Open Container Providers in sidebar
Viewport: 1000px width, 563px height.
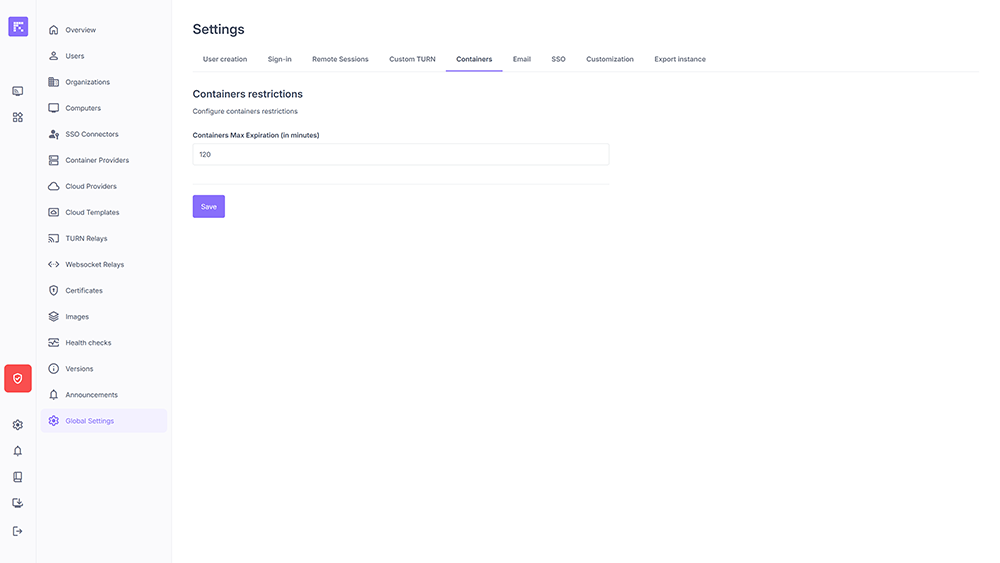pos(97,160)
